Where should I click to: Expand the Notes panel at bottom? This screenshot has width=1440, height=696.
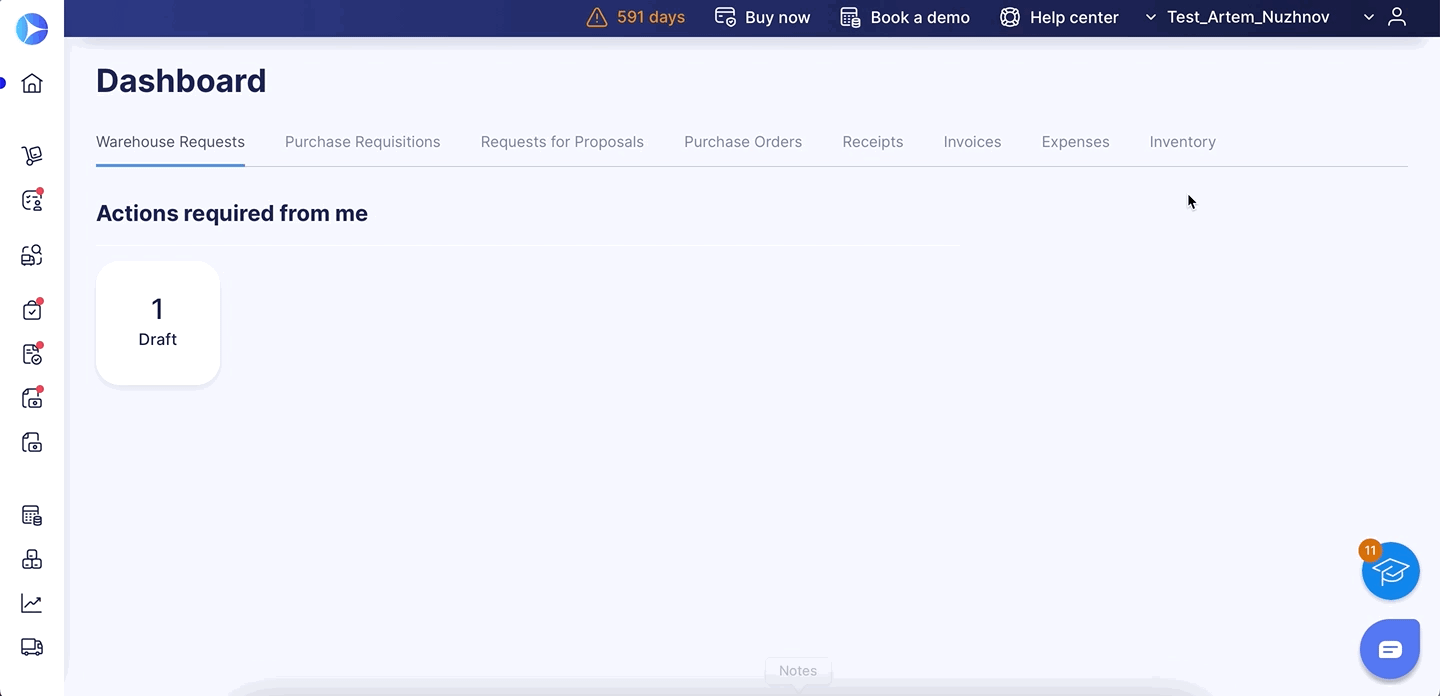click(797, 671)
